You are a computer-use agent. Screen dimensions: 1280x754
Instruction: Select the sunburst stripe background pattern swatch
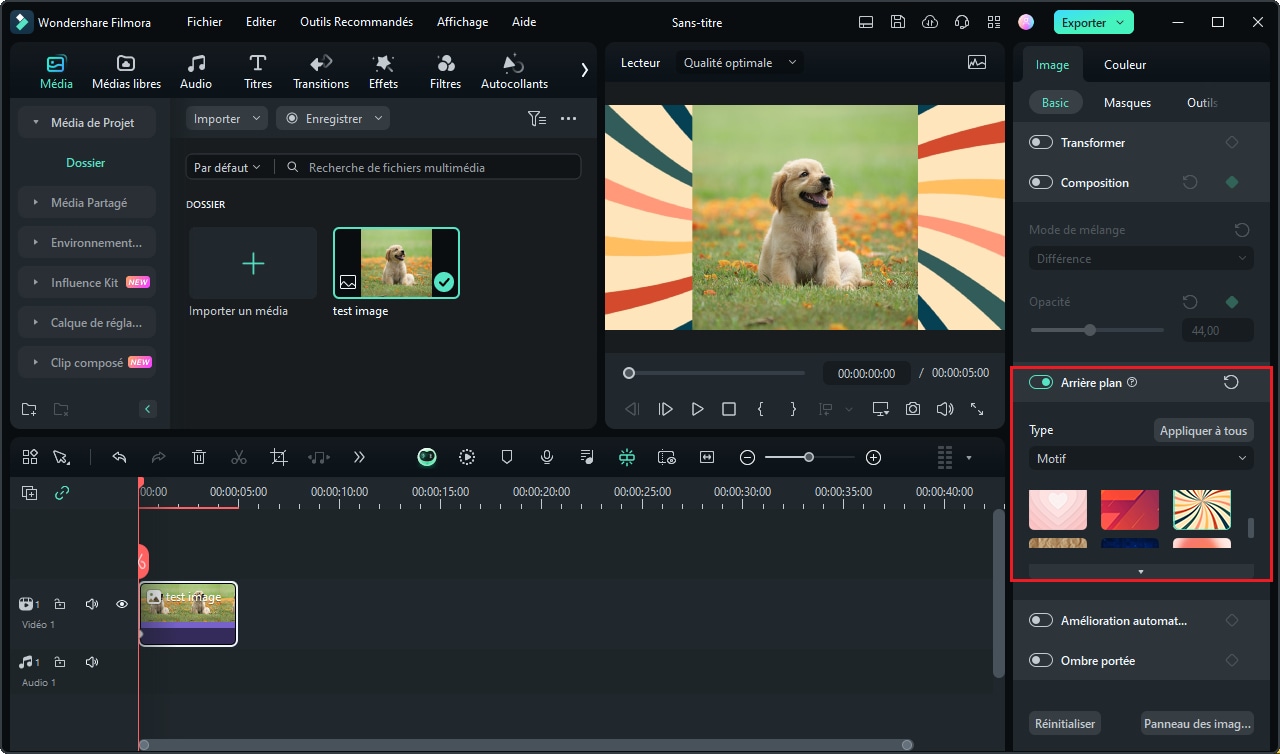click(1201, 510)
